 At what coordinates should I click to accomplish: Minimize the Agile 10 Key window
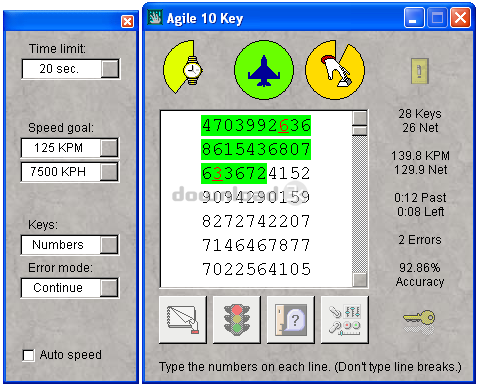(x=414, y=18)
